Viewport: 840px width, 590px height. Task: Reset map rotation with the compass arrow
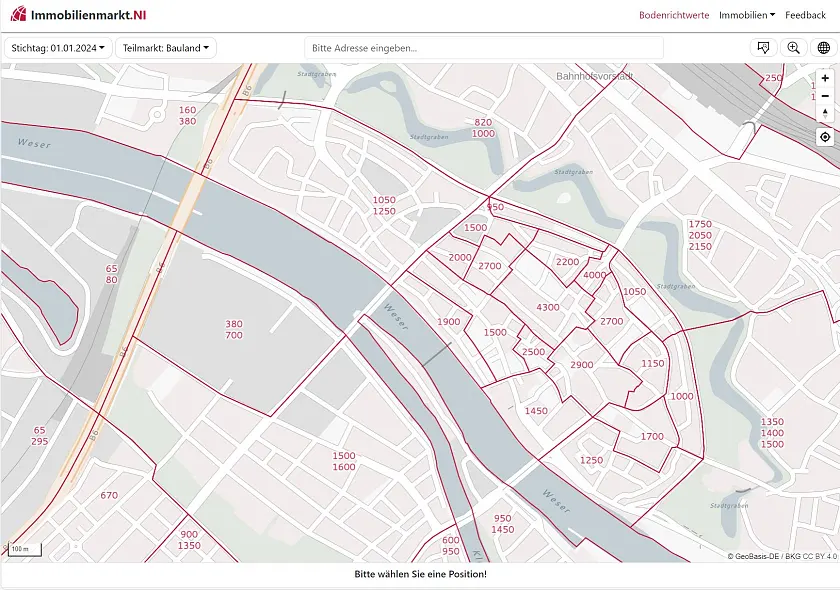pyautogui.click(x=825, y=114)
